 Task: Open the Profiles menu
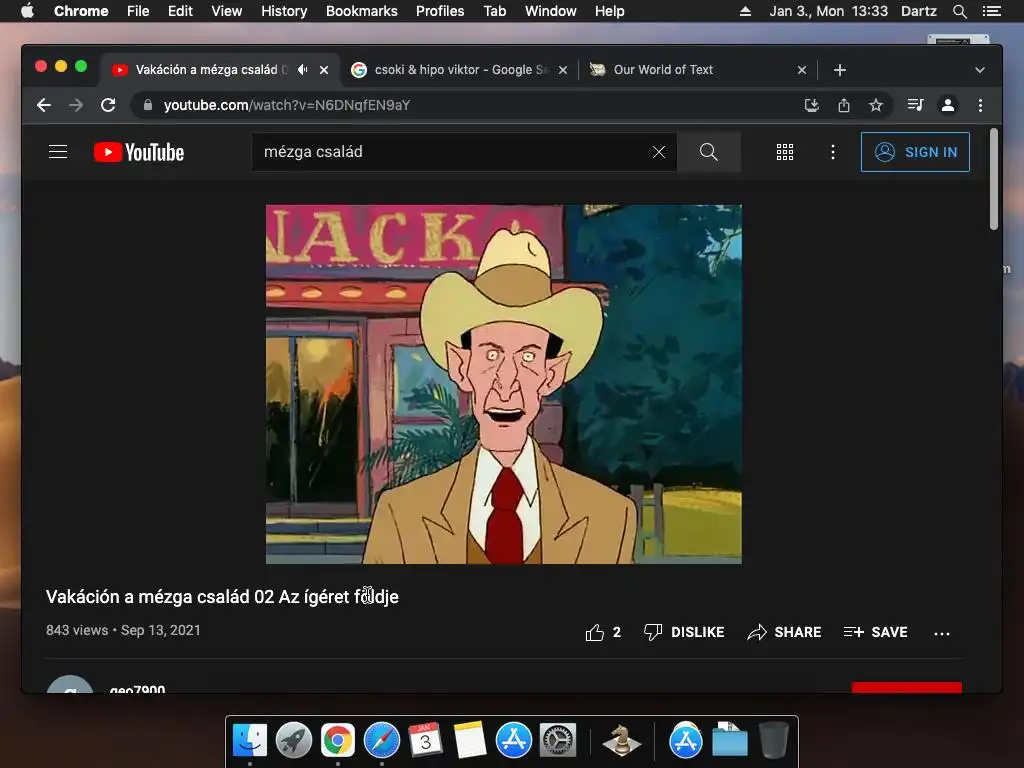[x=440, y=11]
